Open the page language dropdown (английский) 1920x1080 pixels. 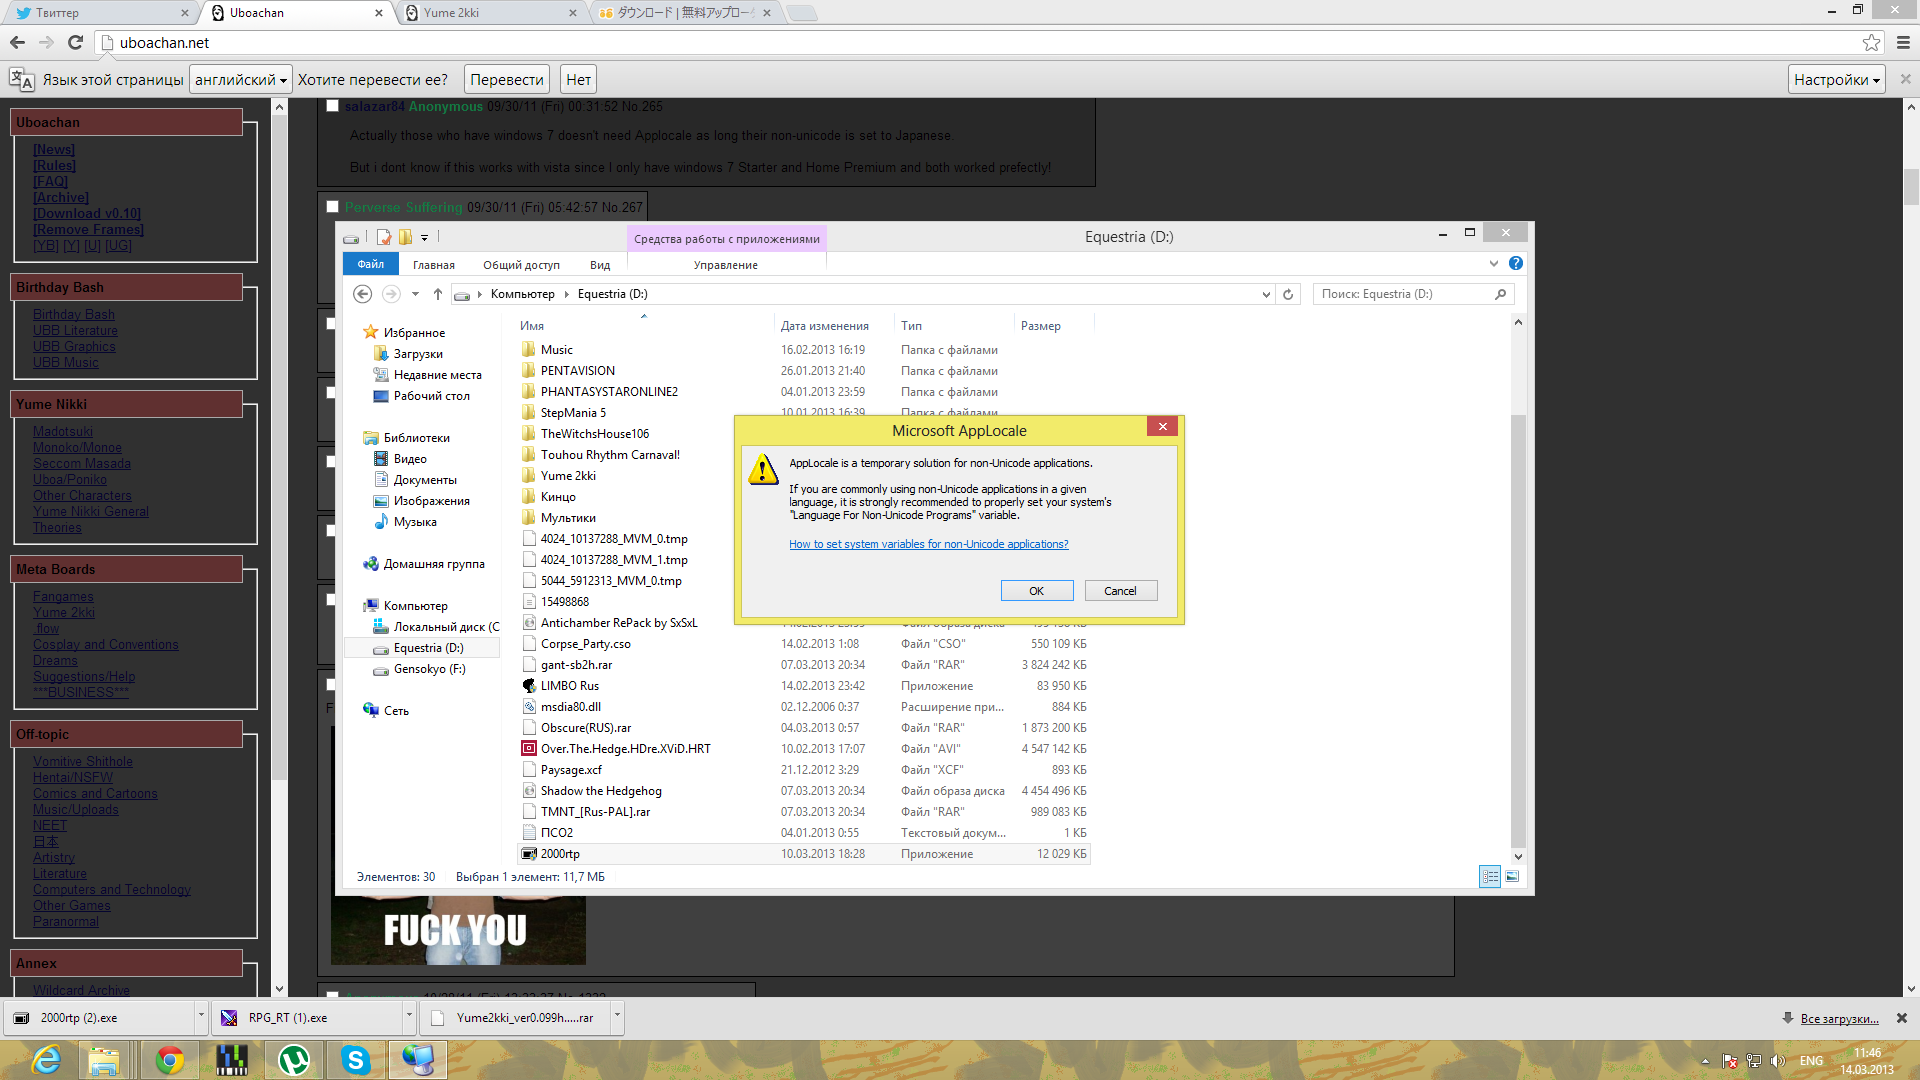(240, 79)
